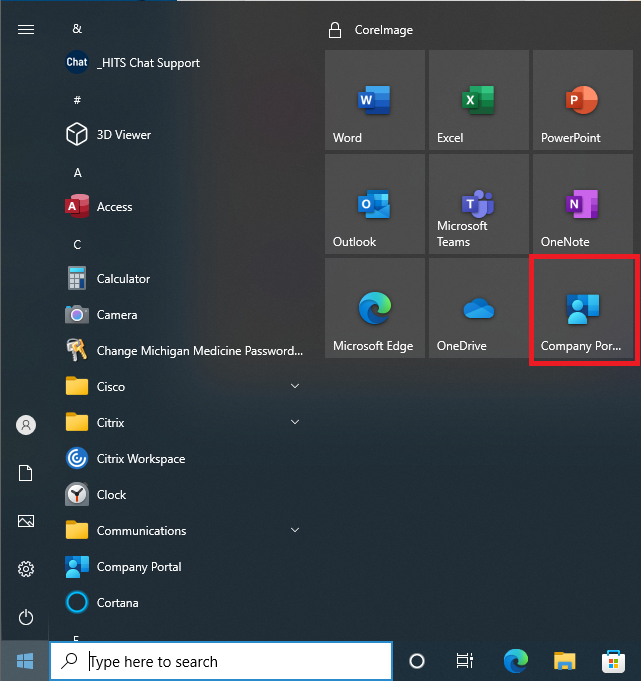Open the Clock app
Screen dimensions: 641x681
(182, 495)
